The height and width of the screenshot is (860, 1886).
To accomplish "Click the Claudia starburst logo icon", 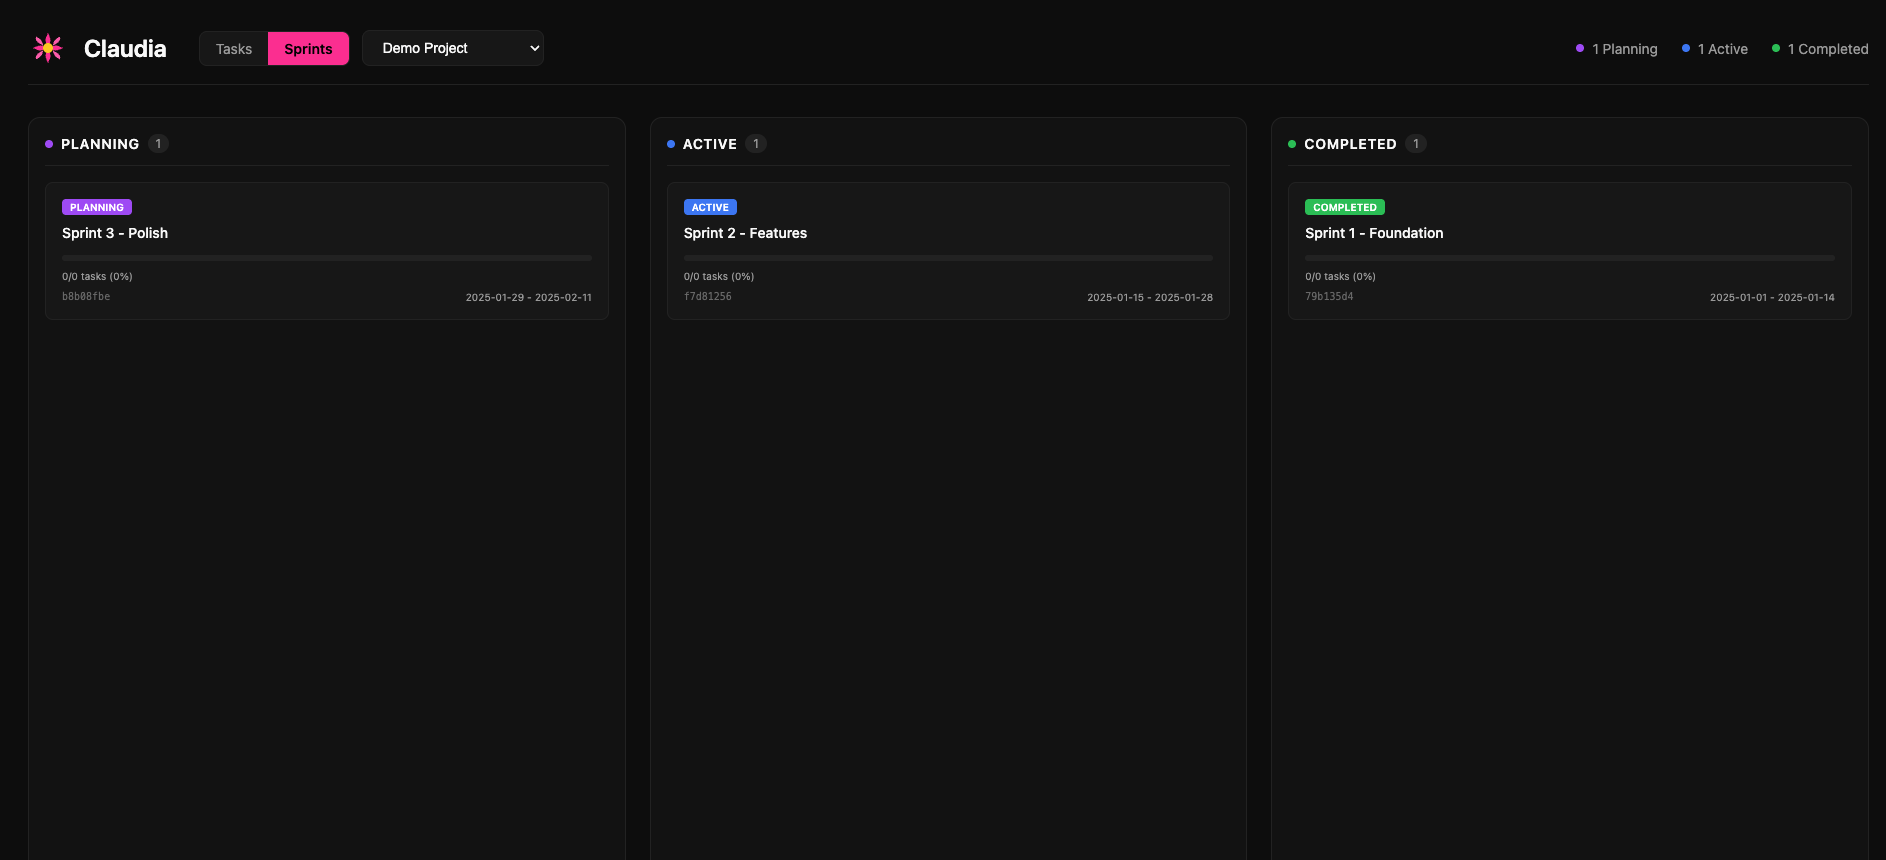I will 48,48.
